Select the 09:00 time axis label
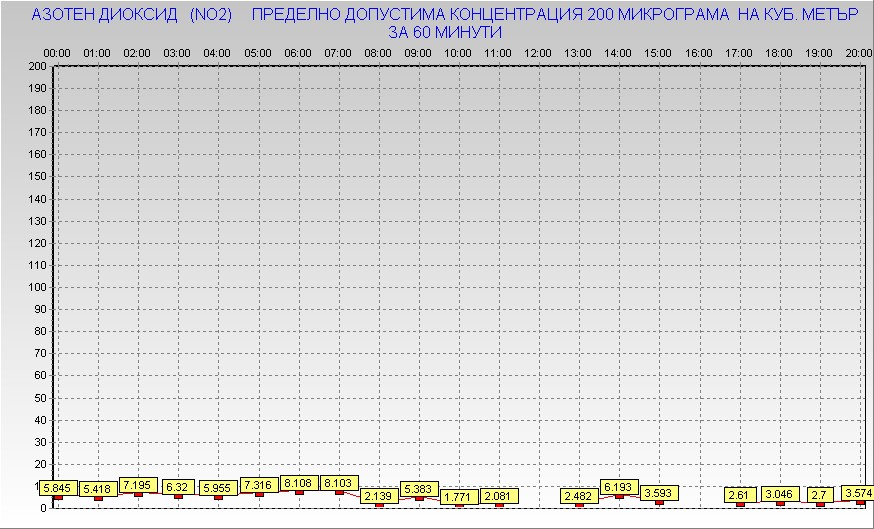Viewport: 874px width, 529px height. (418, 54)
